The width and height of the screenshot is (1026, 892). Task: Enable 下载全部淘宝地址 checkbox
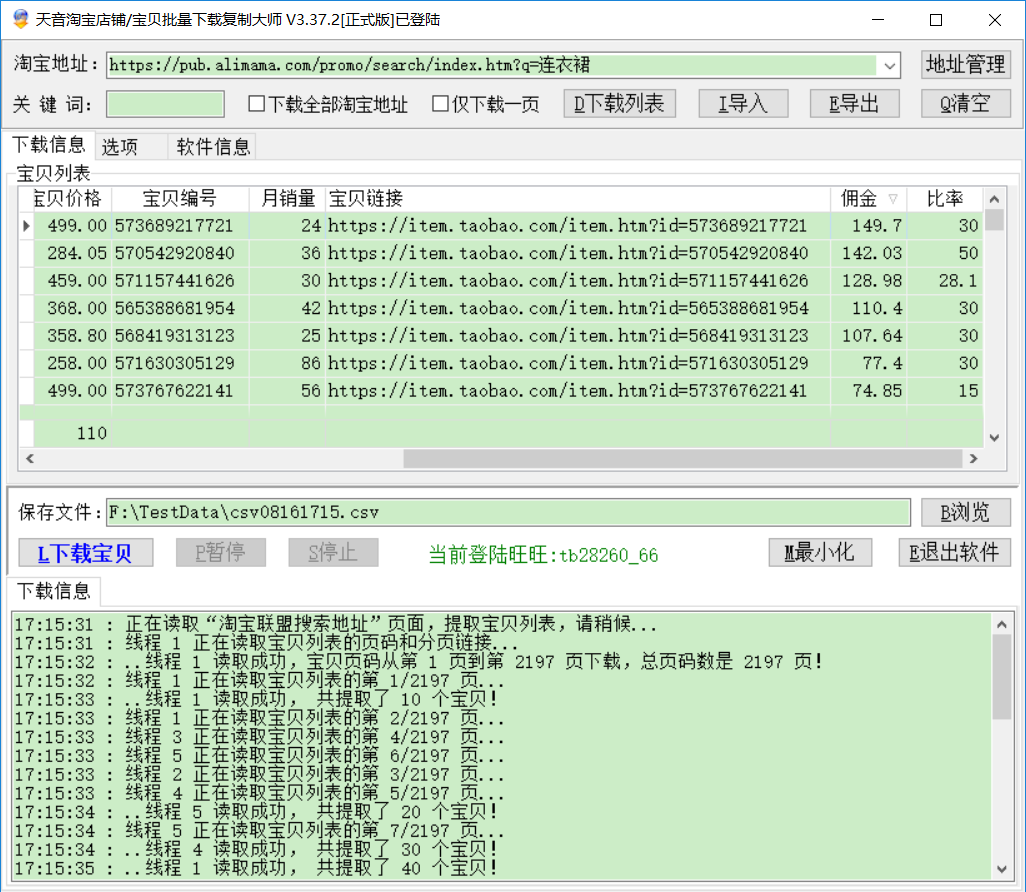[257, 104]
